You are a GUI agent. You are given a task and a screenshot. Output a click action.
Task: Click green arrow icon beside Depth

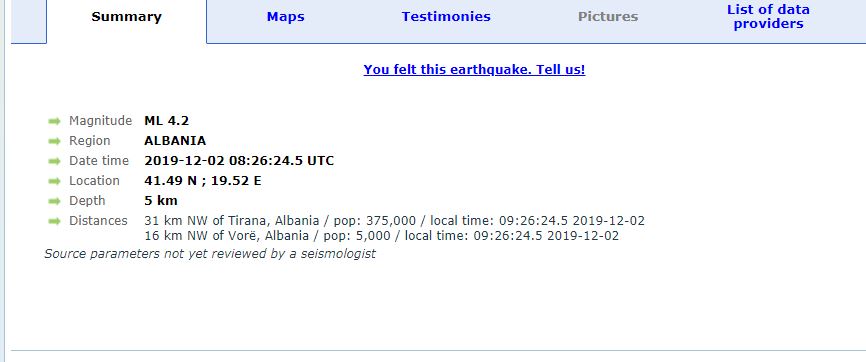coord(54,201)
